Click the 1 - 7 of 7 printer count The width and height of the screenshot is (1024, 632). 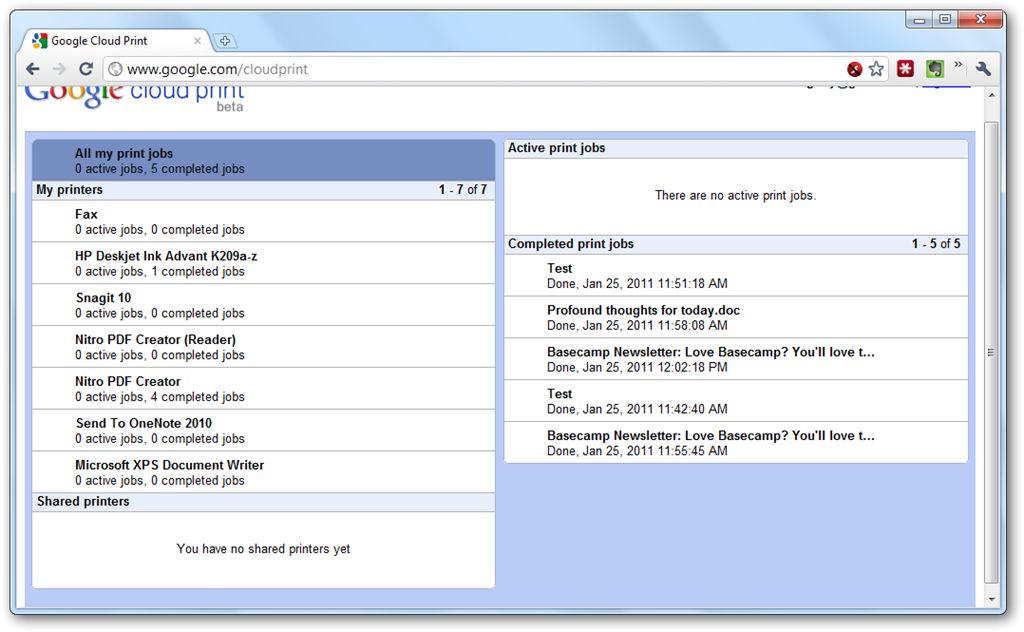pyautogui.click(x=463, y=189)
